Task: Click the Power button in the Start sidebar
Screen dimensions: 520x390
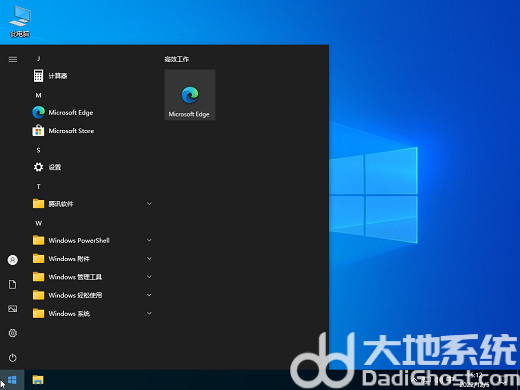Action: tap(13, 358)
